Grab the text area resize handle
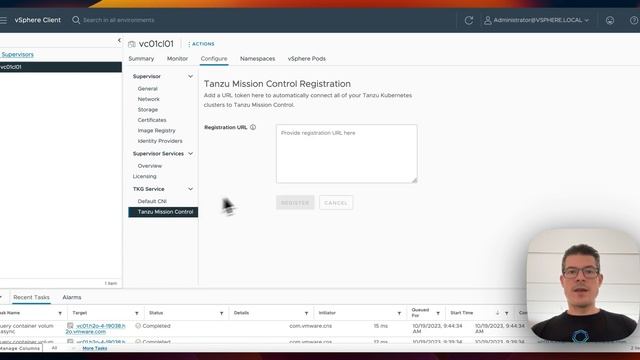The image size is (640, 360). pos(414,180)
